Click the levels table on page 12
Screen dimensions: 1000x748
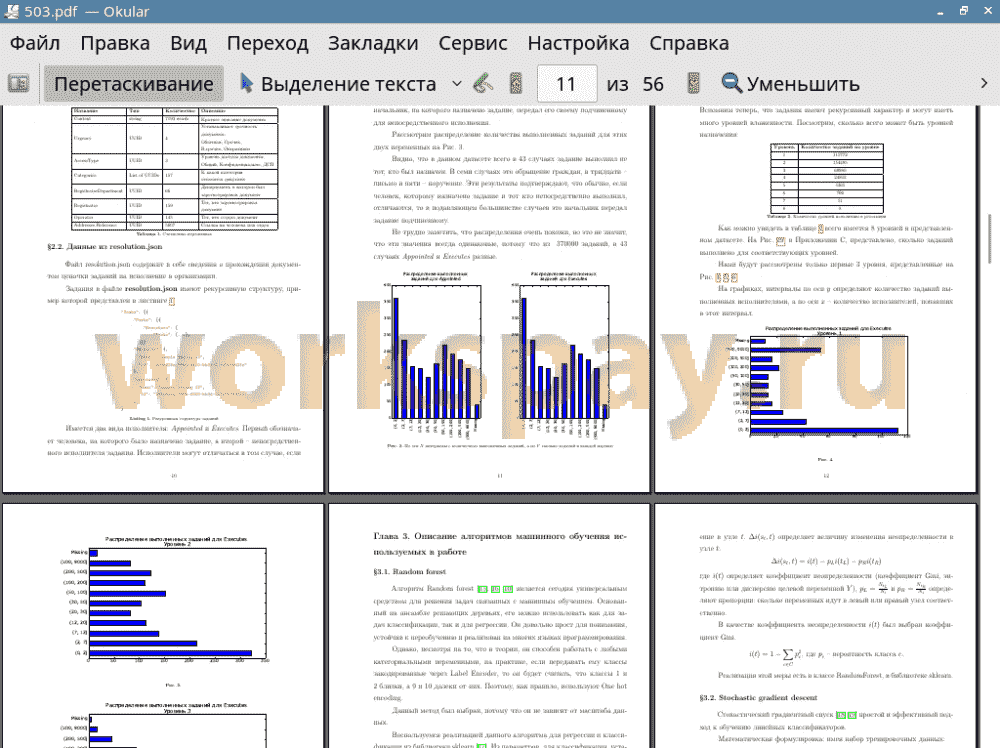(x=827, y=178)
